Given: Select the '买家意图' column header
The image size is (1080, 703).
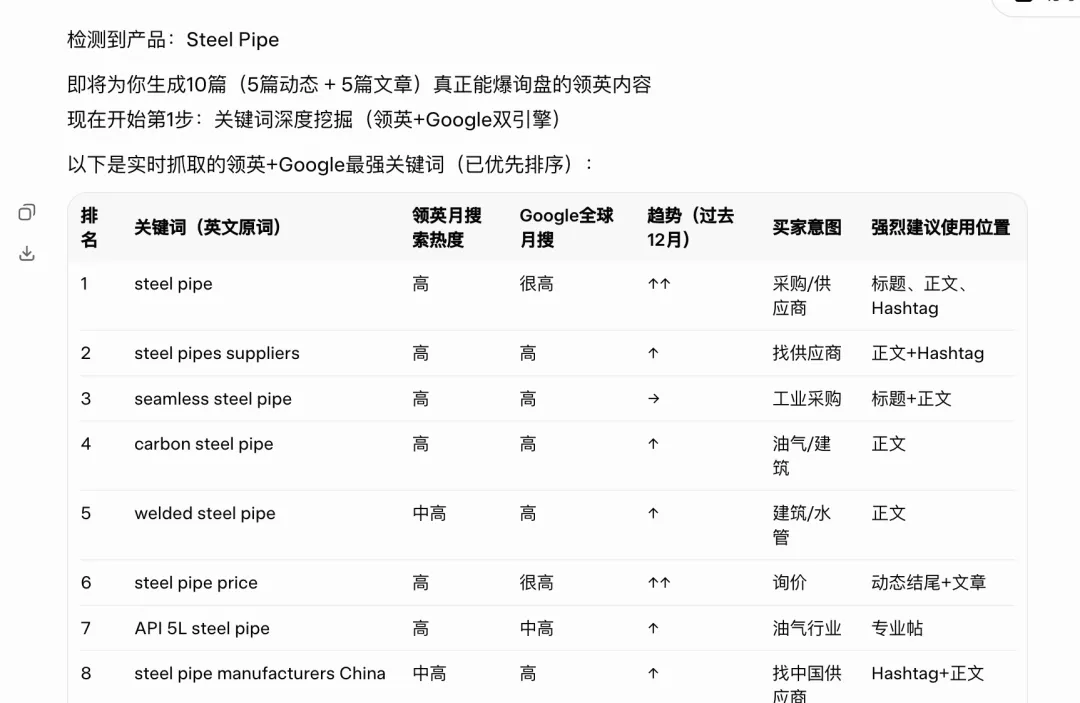Looking at the screenshot, I should tap(807, 227).
